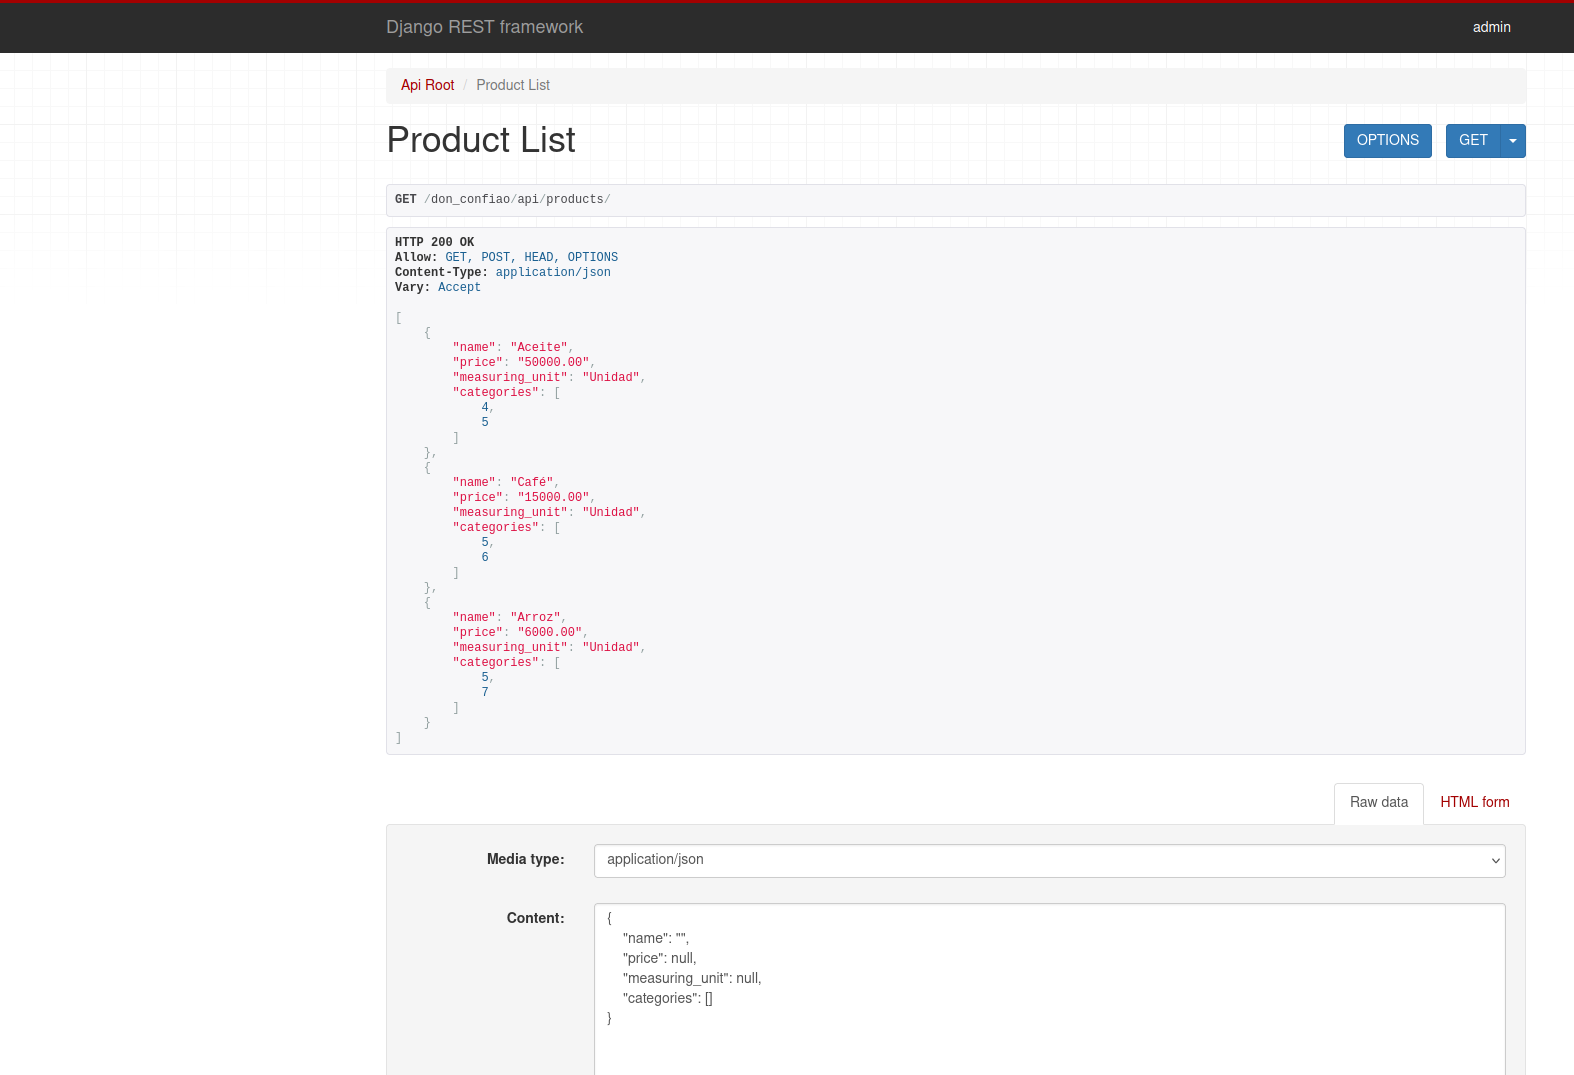Switch to the Raw data tab
This screenshot has height=1075, width=1574.
[x=1378, y=802]
